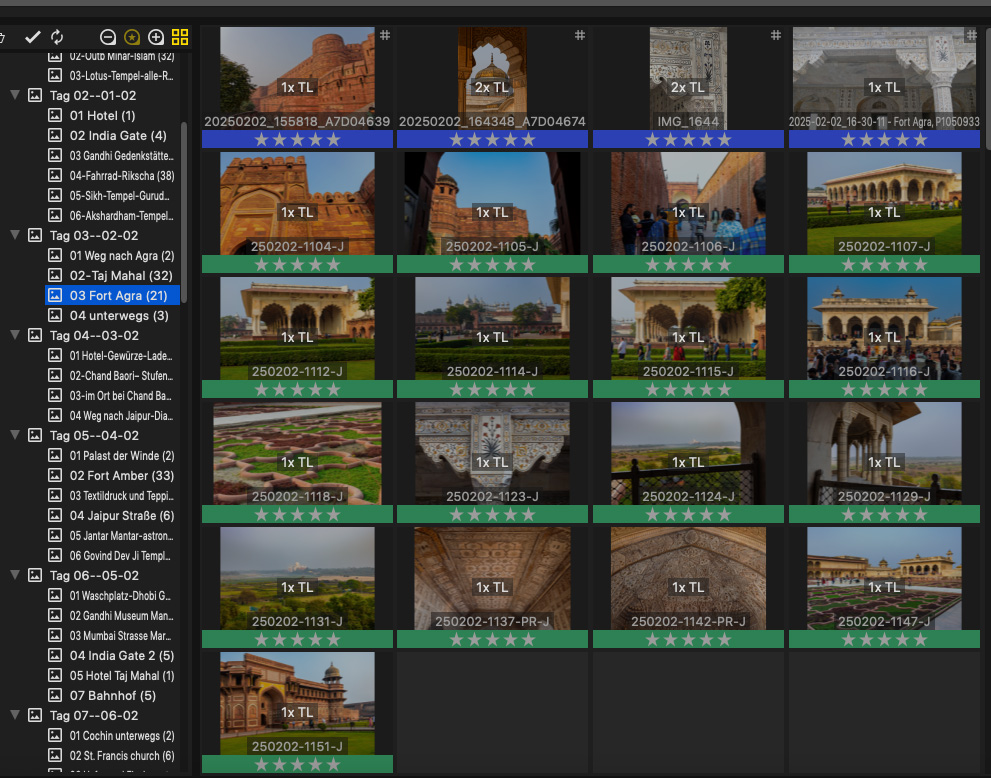Click the plus circle icon in toolbar
This screenshot has height=778, width=991.
tap(156, 37)
